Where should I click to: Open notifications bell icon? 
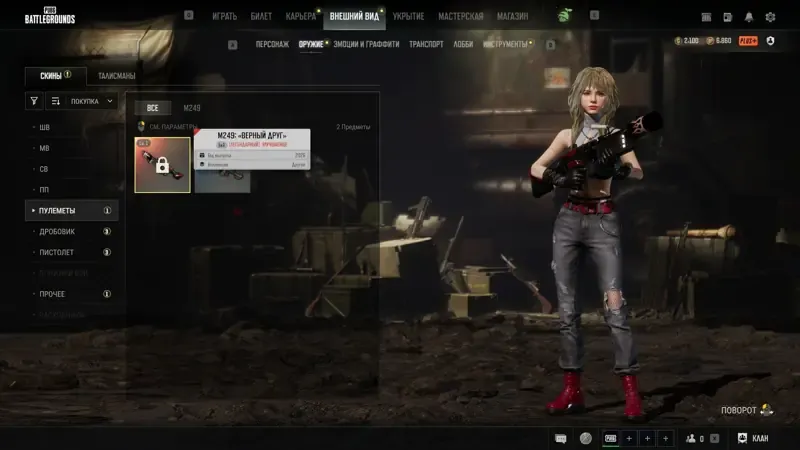(748, 17)
